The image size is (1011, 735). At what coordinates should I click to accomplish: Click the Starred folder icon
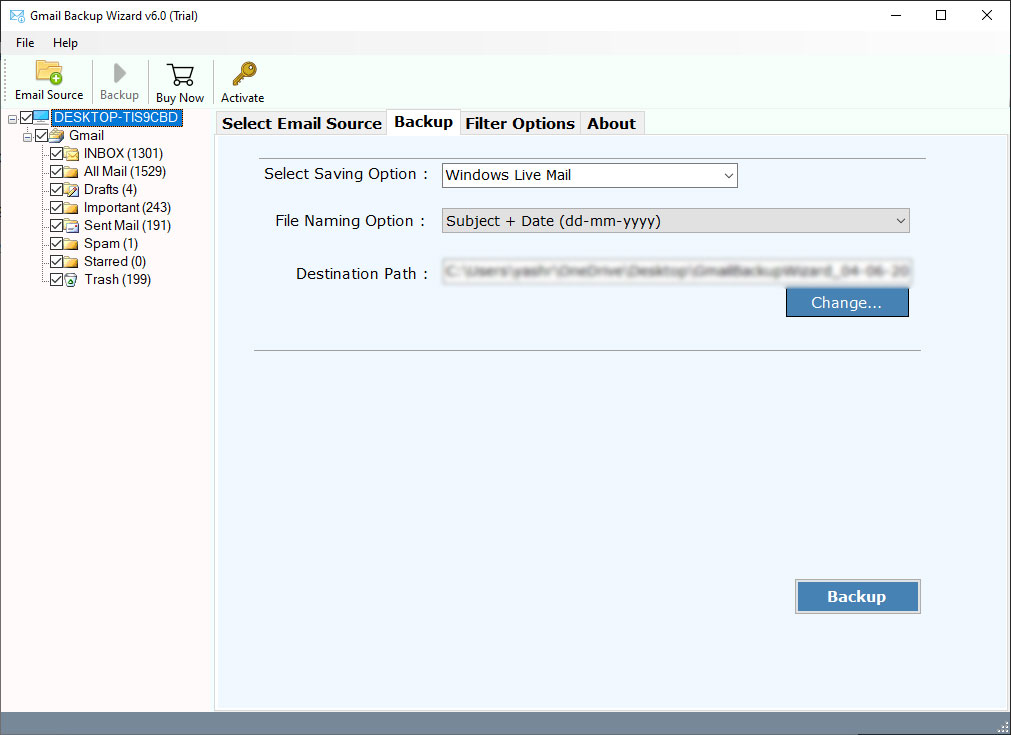coord(72,262)
